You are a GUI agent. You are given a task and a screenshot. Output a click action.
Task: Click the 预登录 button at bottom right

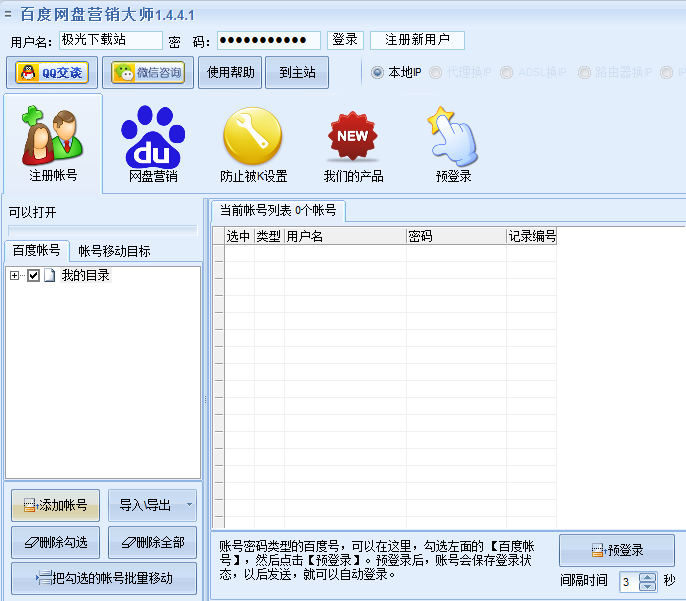[617, 550]
